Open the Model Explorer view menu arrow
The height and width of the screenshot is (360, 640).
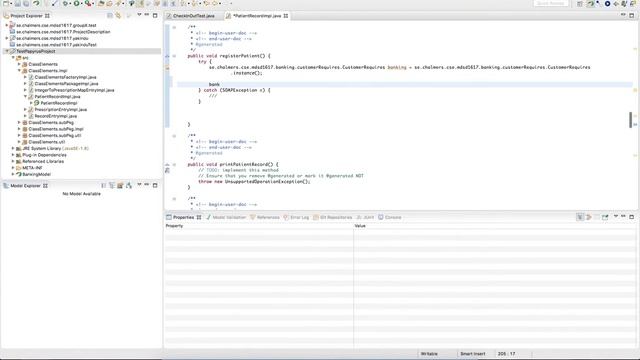click(139, 185)
